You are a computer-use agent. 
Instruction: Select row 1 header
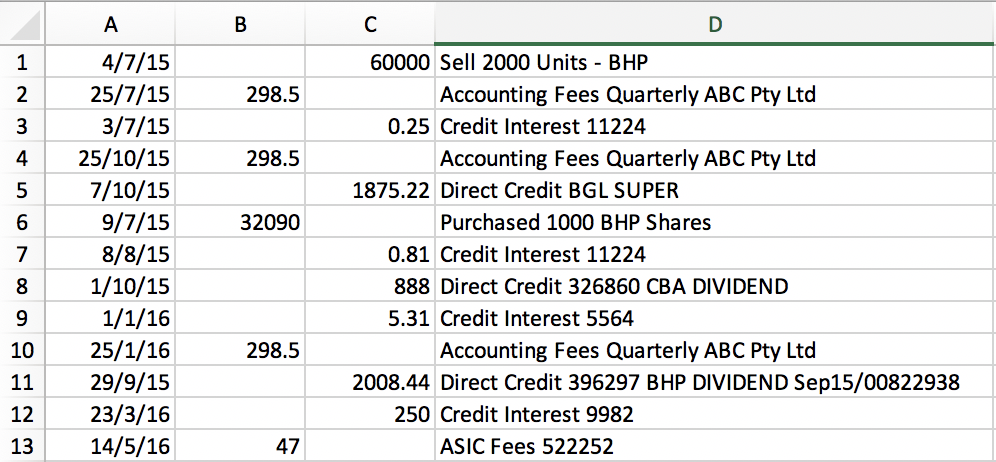point(24,63)
